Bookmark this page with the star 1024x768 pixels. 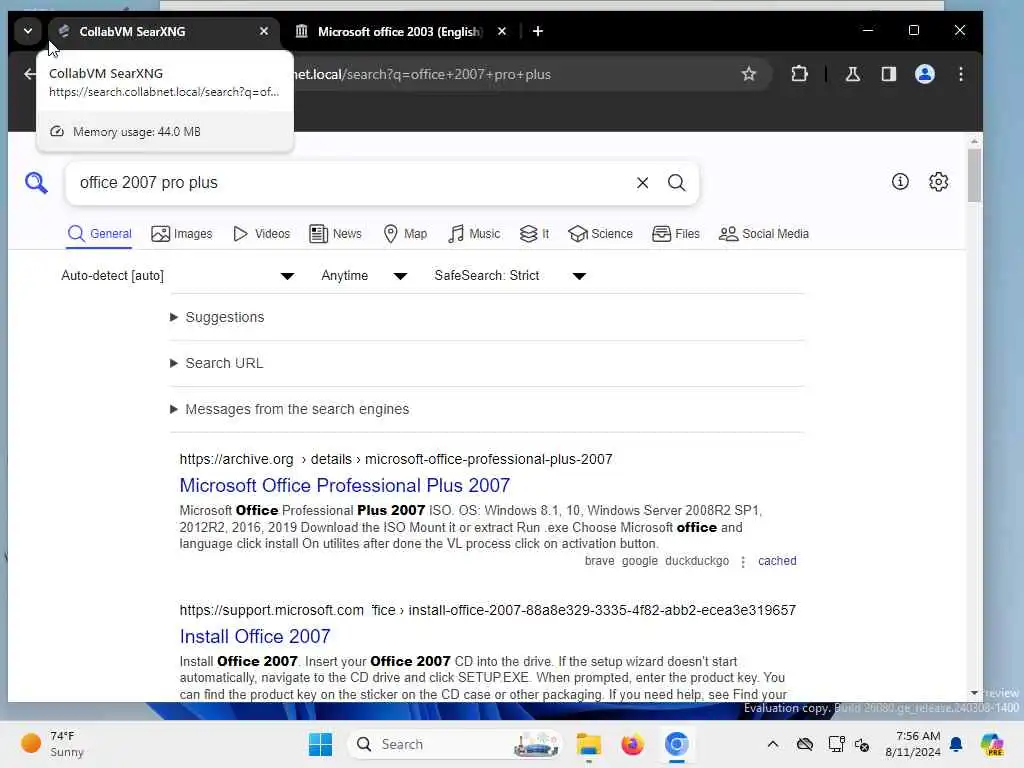pyautogui.click(x=749, y=74)
